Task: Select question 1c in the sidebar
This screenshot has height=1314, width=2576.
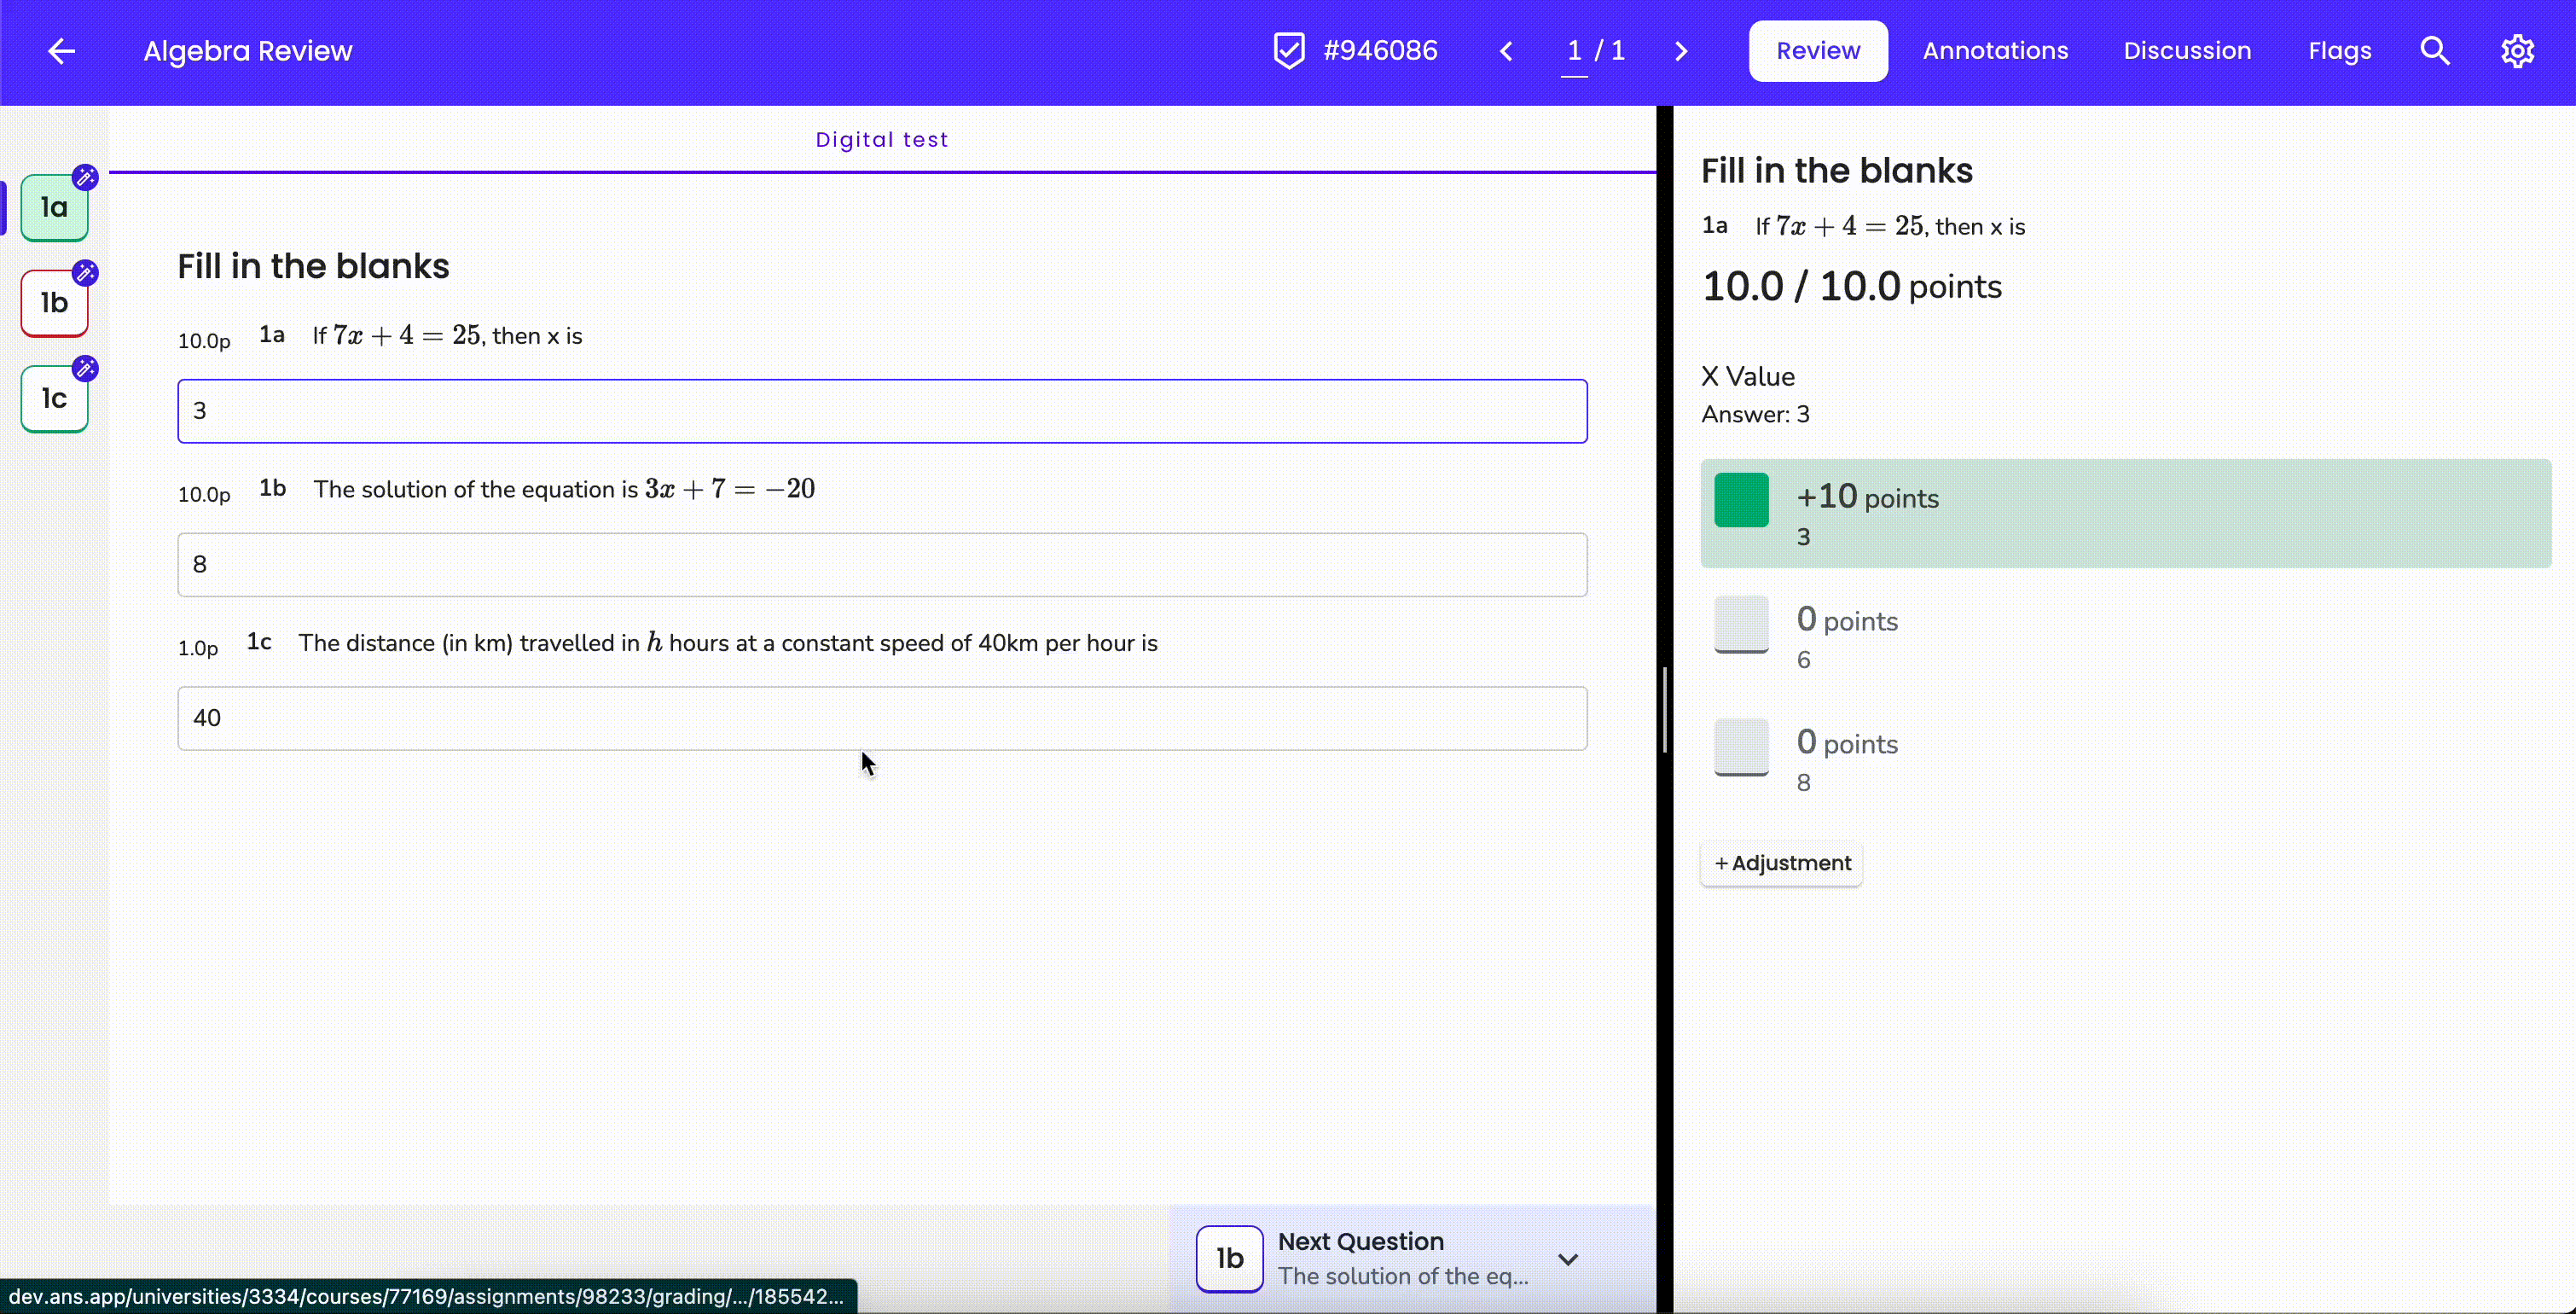Action: point(54,399)
